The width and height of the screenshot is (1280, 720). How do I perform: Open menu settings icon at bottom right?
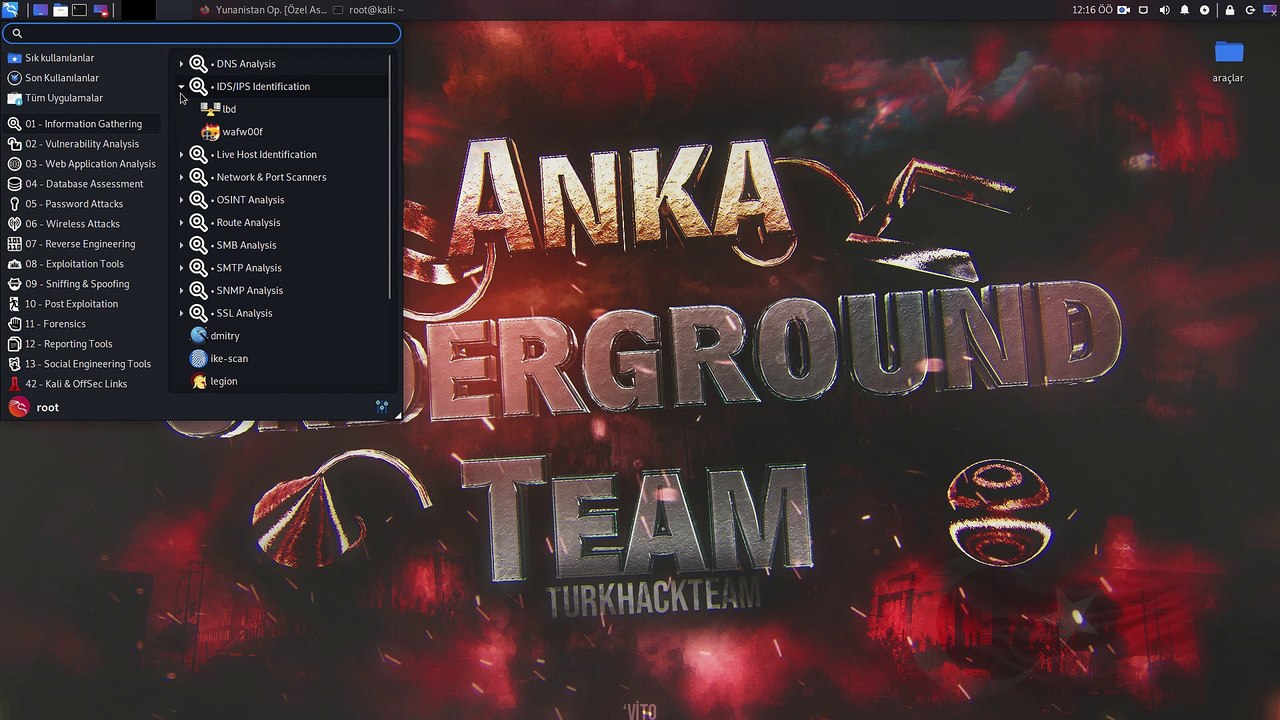point(382,407)
